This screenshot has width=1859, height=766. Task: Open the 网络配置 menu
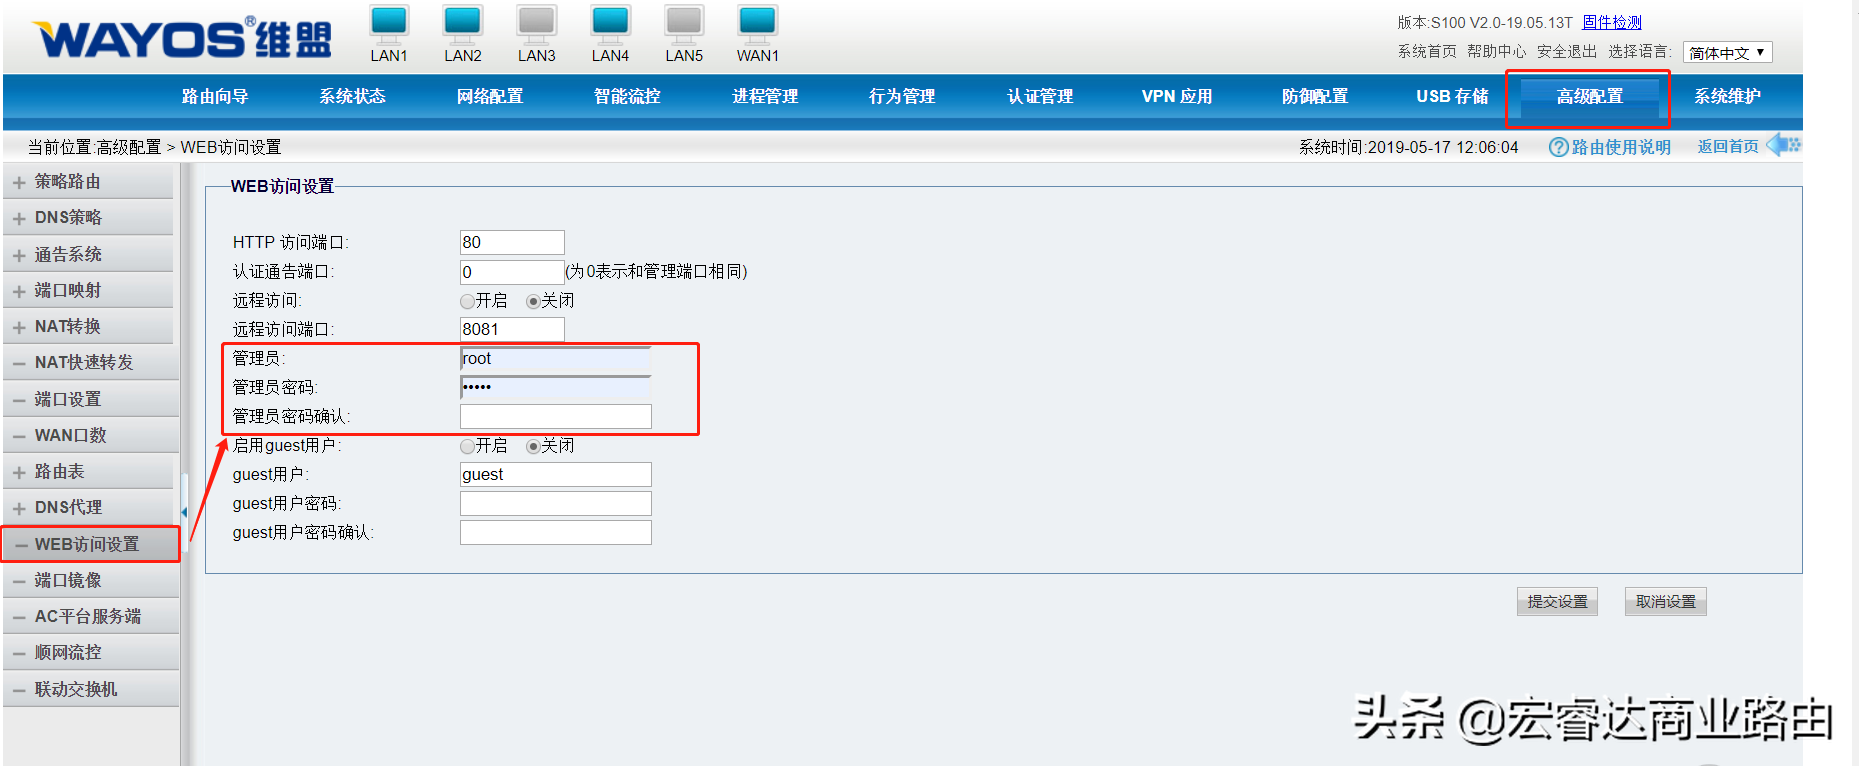click(x=490, y=96)
